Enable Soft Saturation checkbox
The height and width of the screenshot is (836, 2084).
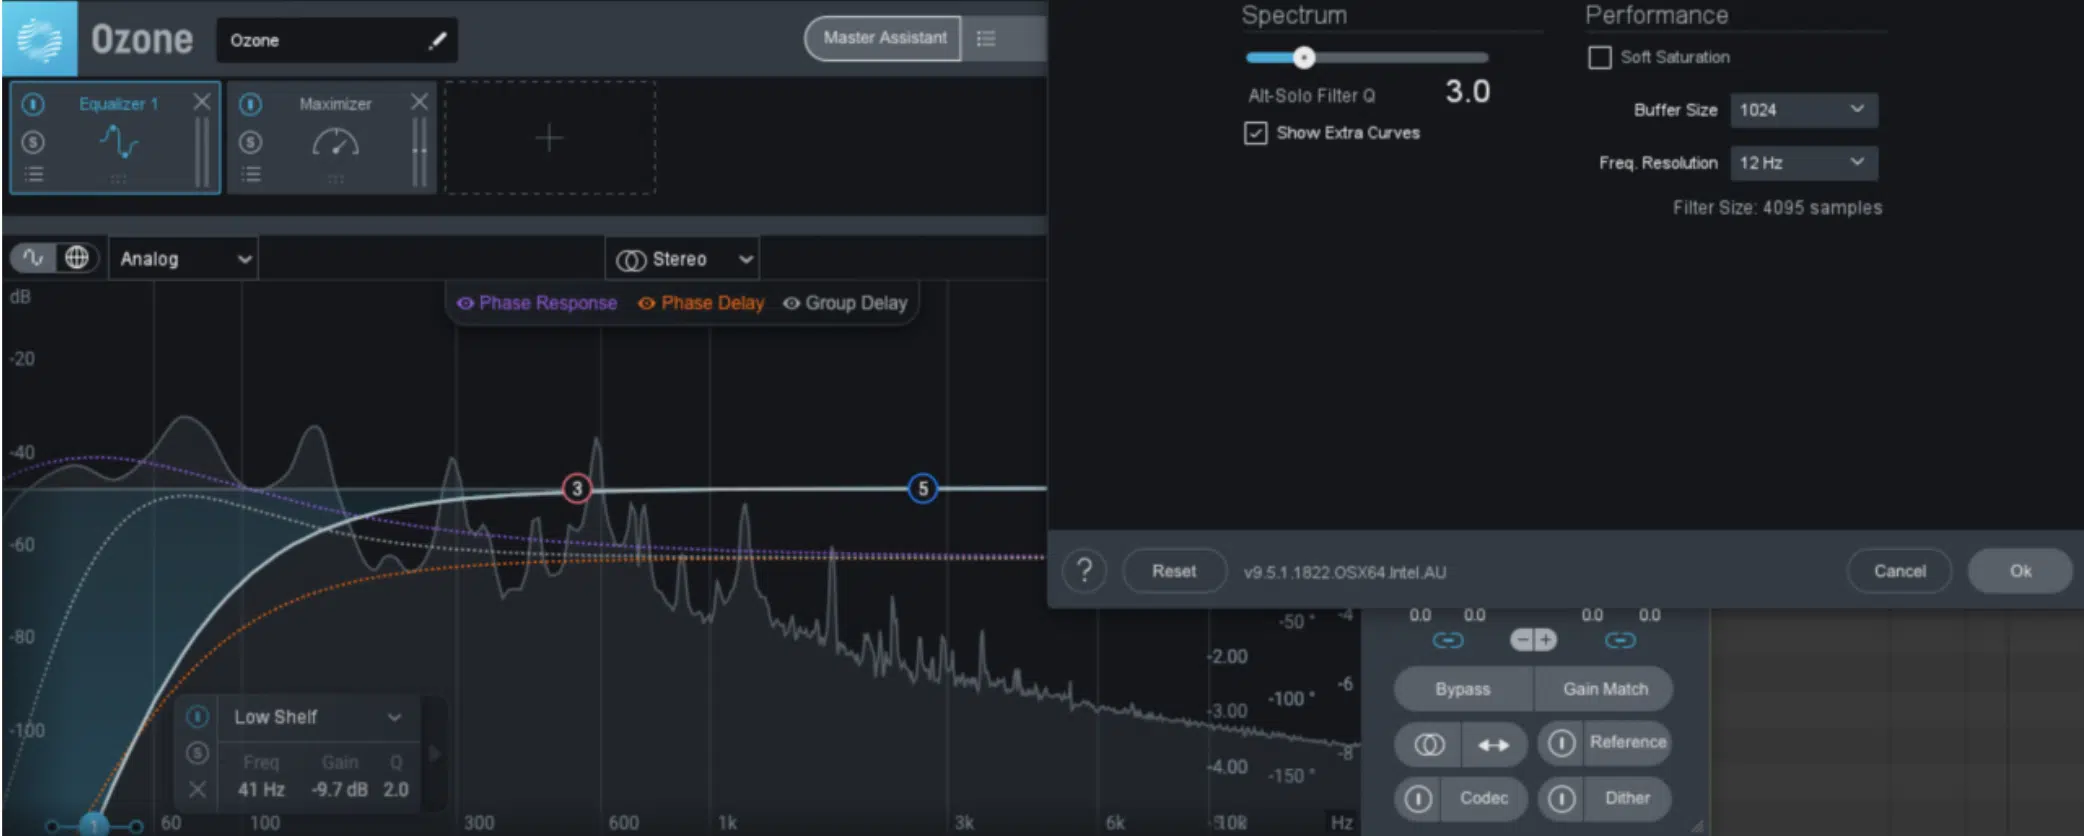[x=1600, y=58]
